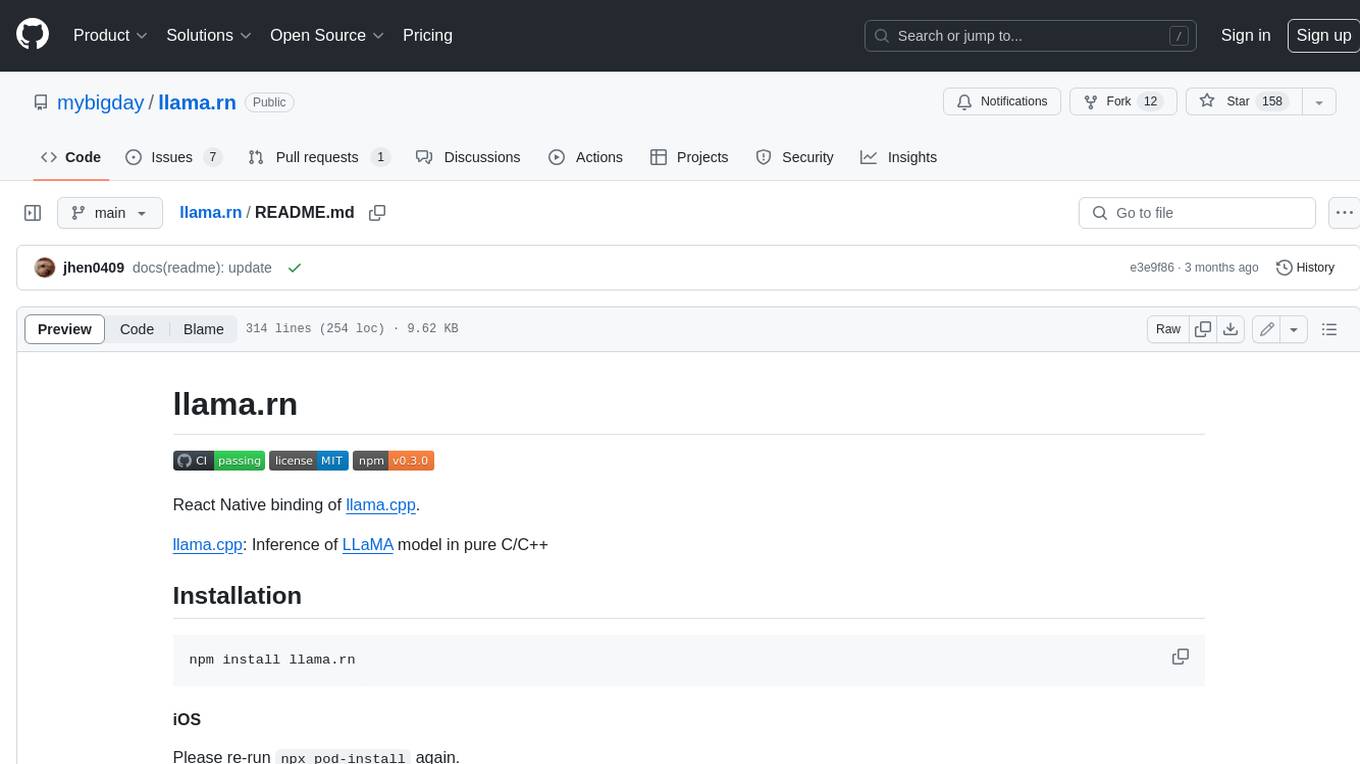This screenshot has height=764, width=1360.
Task: Click the Star count 158
Action: (1272, 102)
